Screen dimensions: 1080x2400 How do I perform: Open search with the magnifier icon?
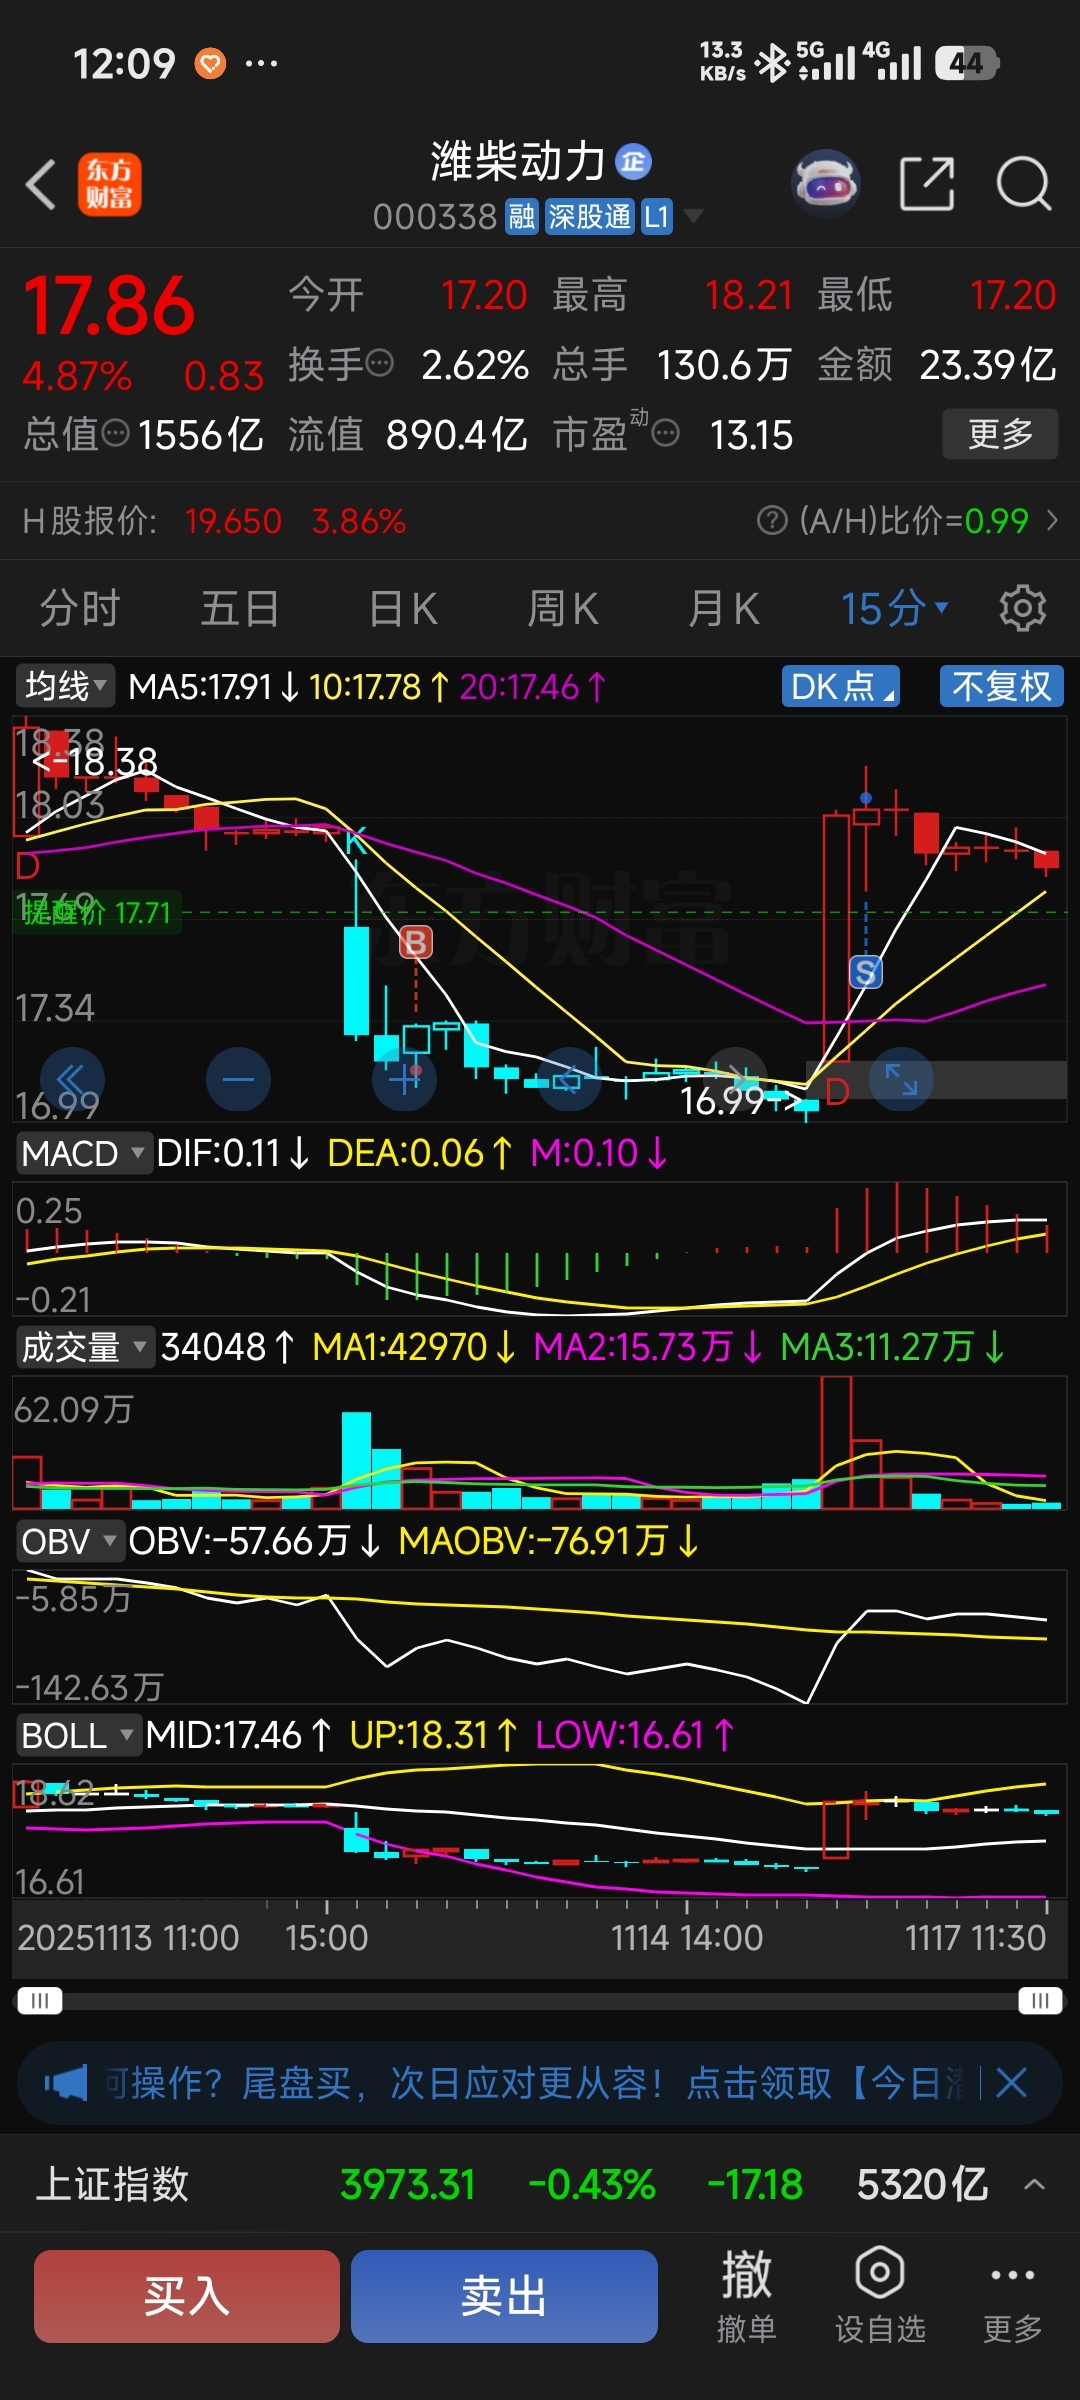[x=1024, y=184]
